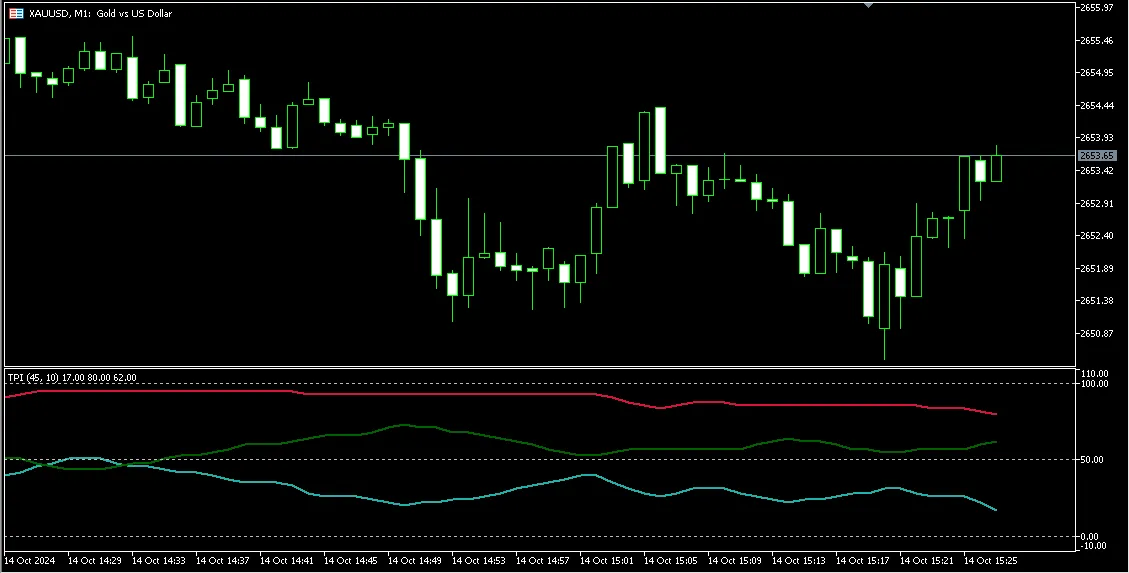Click the 50.00 indicator level label
This screenshot has width=1129, height=573.
point(1093,459)
